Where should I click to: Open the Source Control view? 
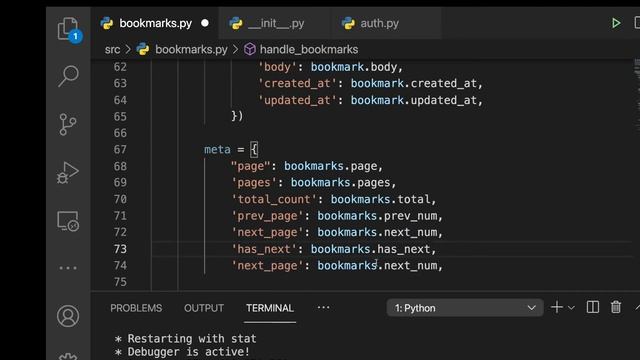coord(68,124)
